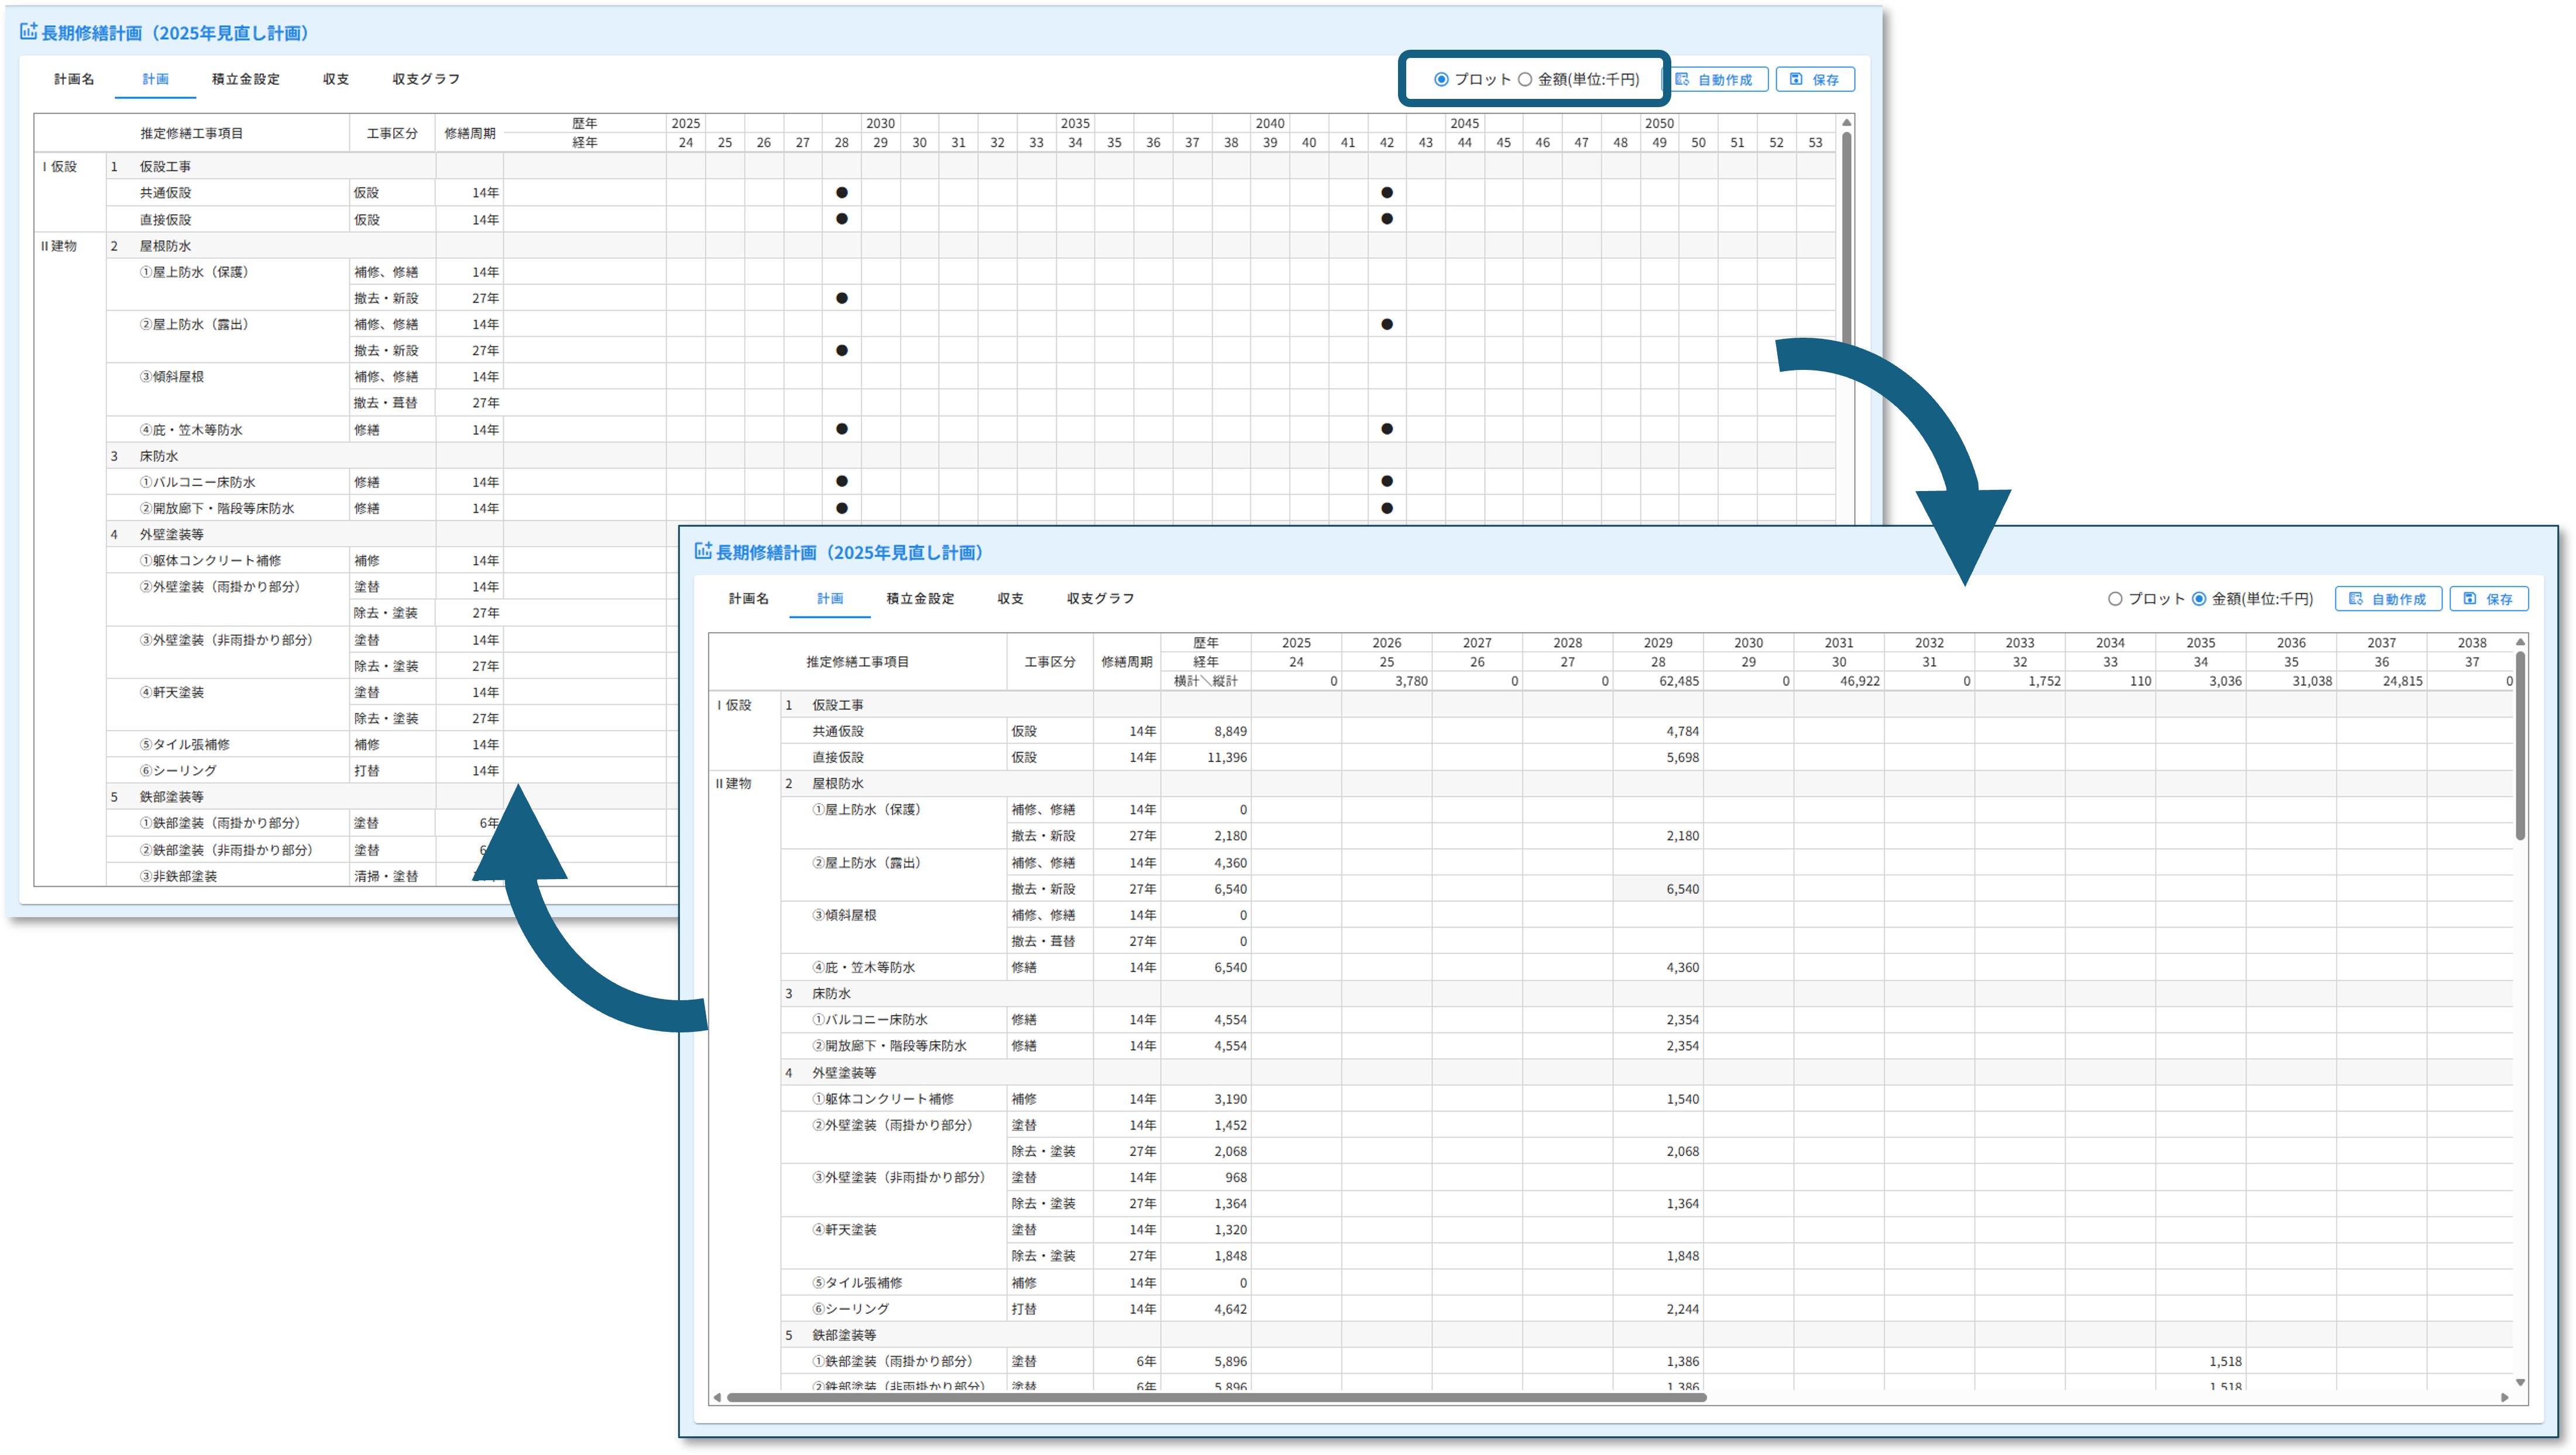Open 計画名 tab in front window
This screenshot has width=2576, height=1455.
749,599
